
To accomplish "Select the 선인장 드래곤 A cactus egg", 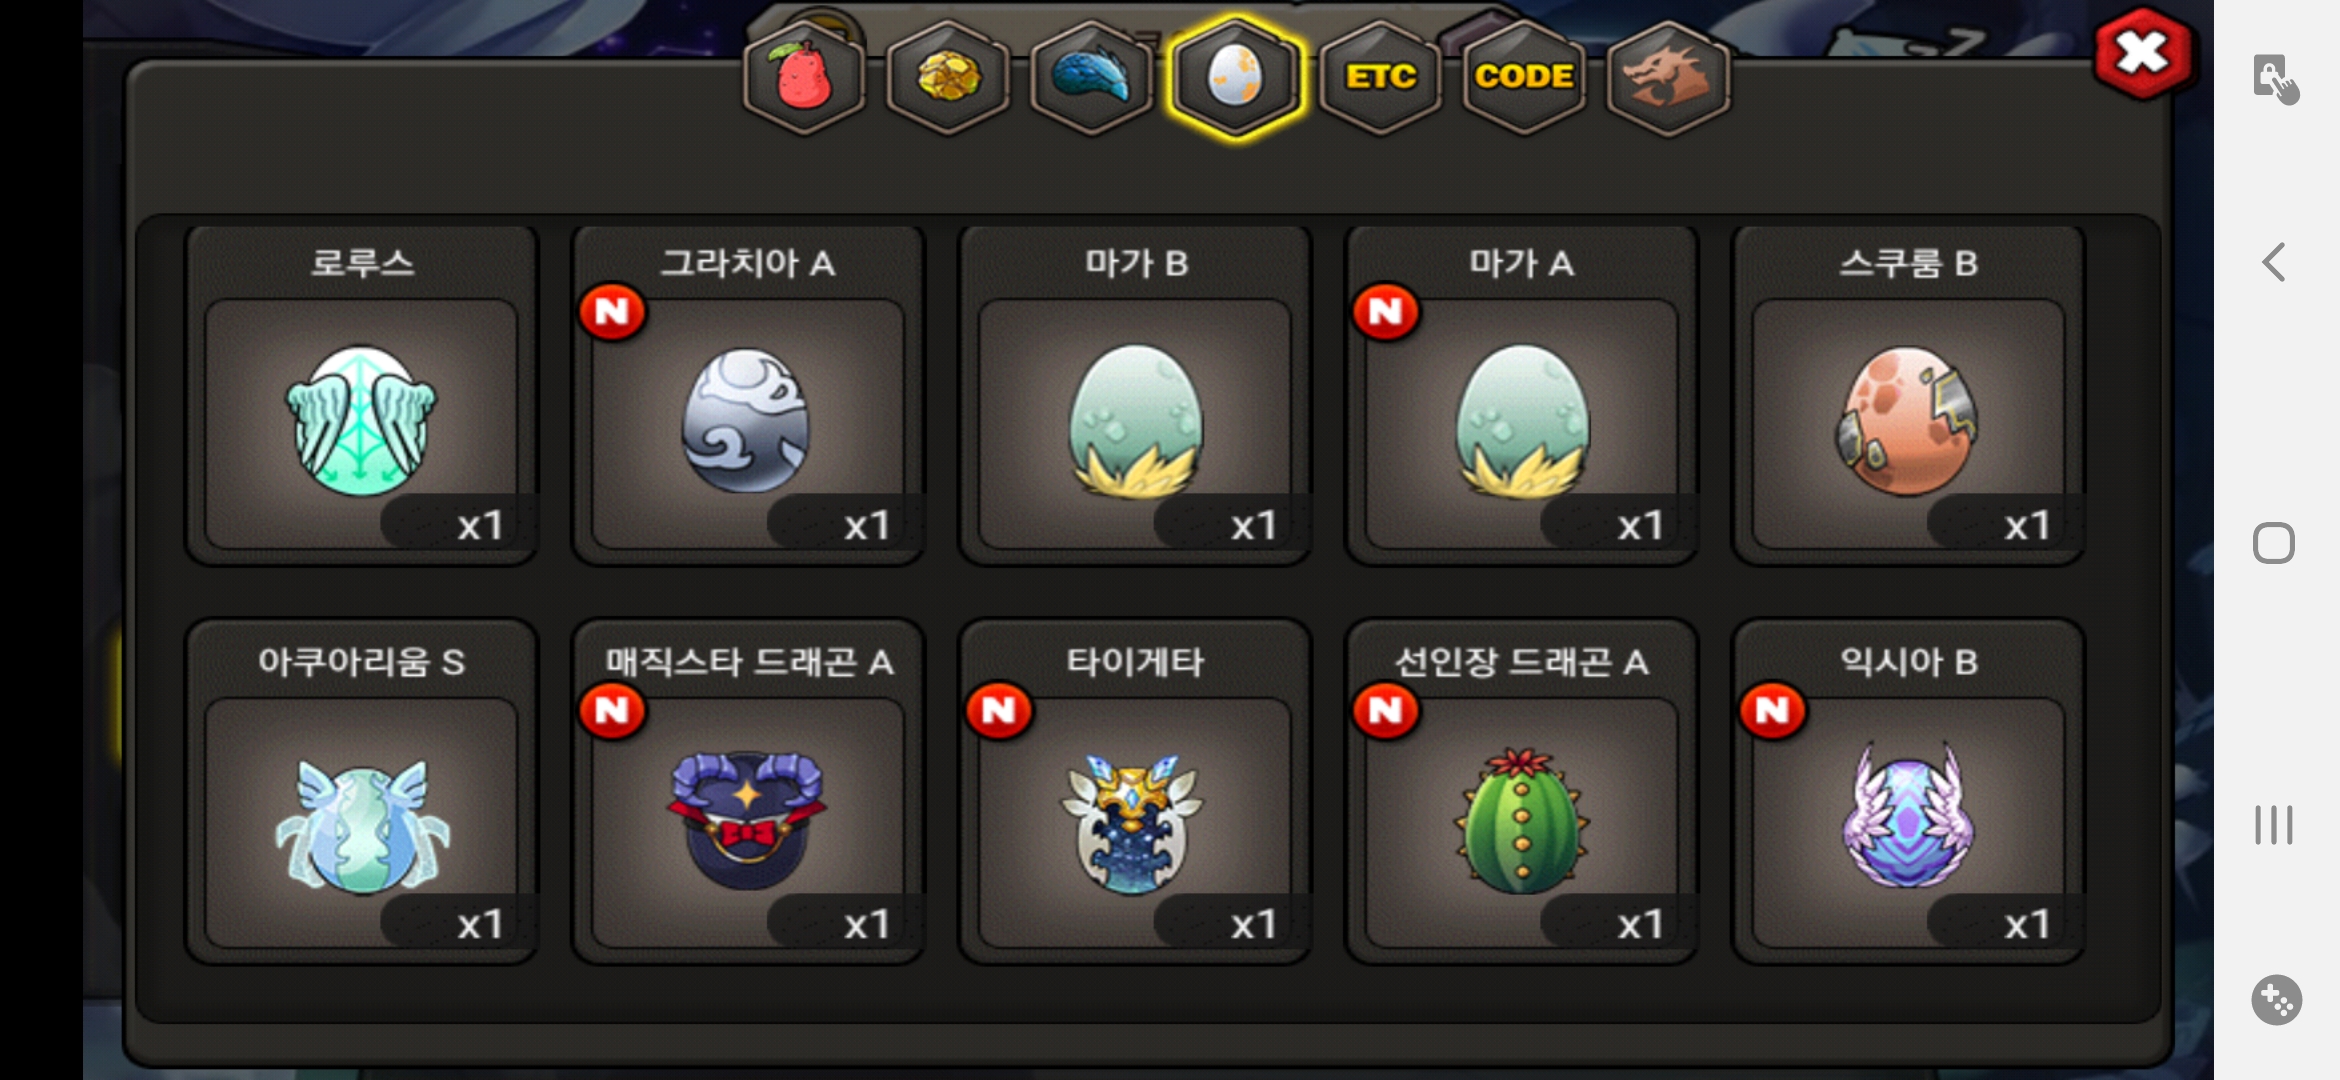I will pyautogui.click(x=1521, y=792).
